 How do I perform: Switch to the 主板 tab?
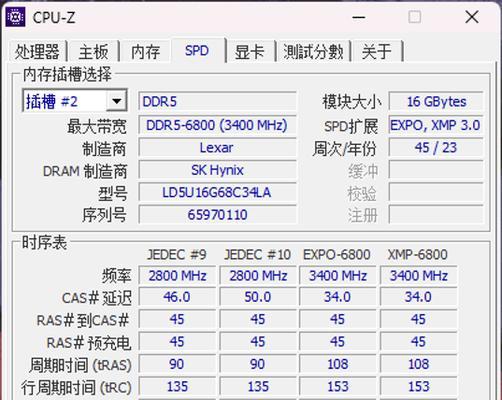[x=93, y=52]
